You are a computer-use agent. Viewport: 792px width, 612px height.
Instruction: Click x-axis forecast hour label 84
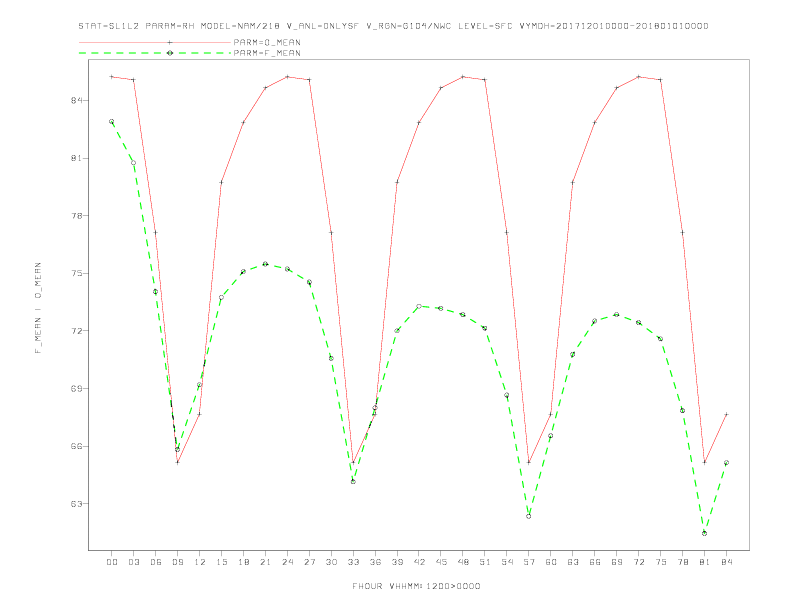(x=726, y=562)
